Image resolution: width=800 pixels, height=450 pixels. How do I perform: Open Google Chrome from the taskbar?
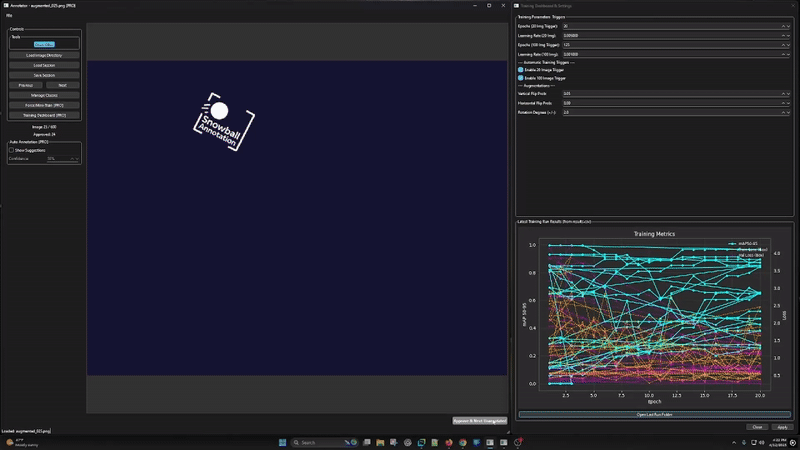click(x=463, y=442)
